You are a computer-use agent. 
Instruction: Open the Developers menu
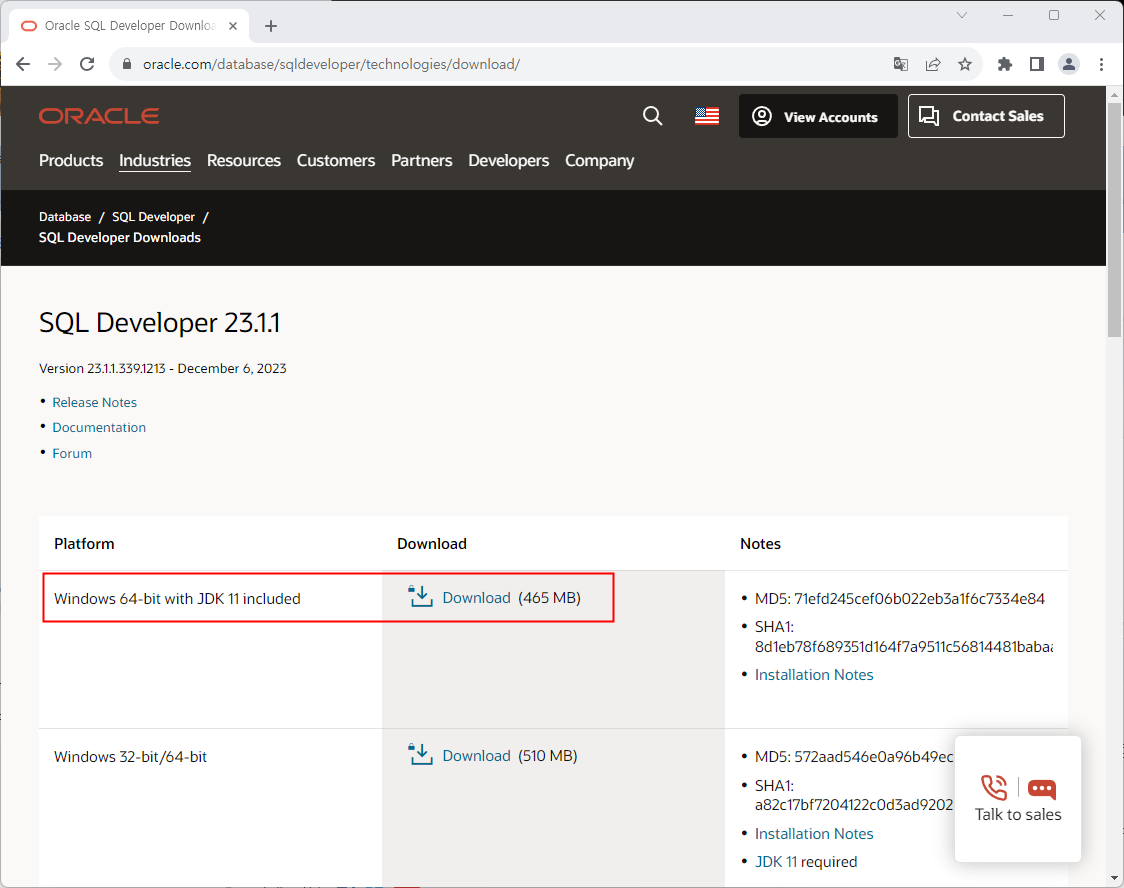pyautogui.click(x=508, y=161)
